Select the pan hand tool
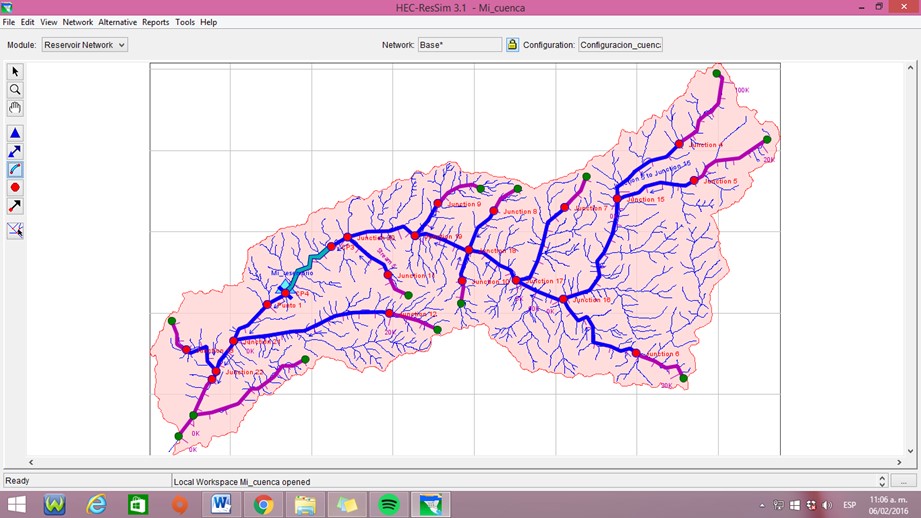Screen dimensions: 921x518 [15, 108]
